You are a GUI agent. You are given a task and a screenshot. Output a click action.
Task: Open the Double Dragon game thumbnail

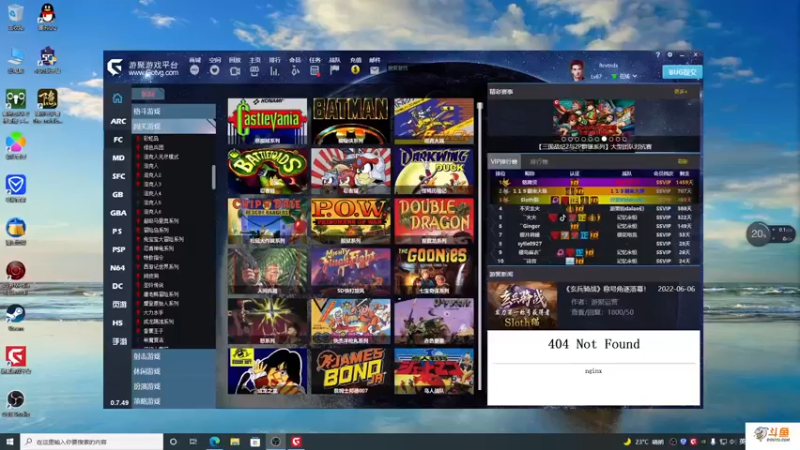point(434,221)
